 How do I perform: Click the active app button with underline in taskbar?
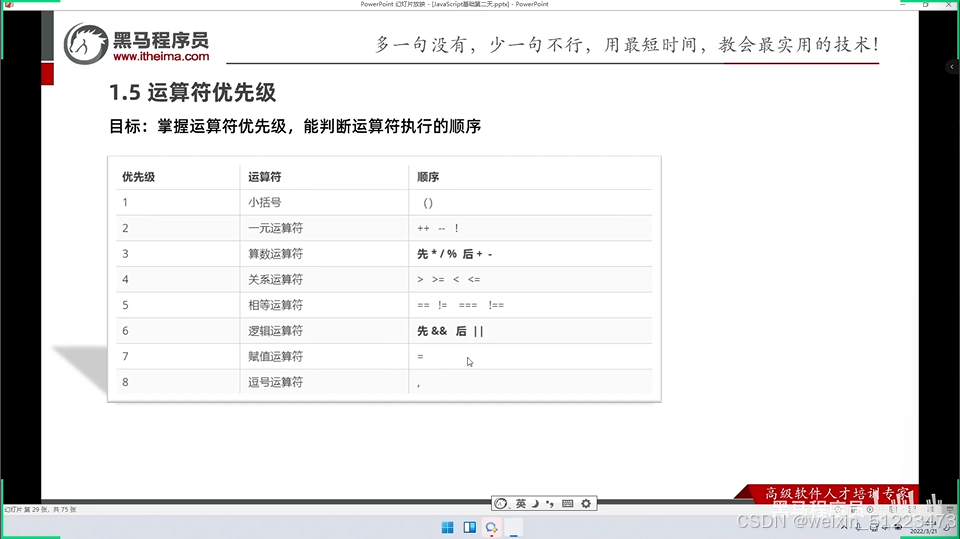tap(514, 527)
